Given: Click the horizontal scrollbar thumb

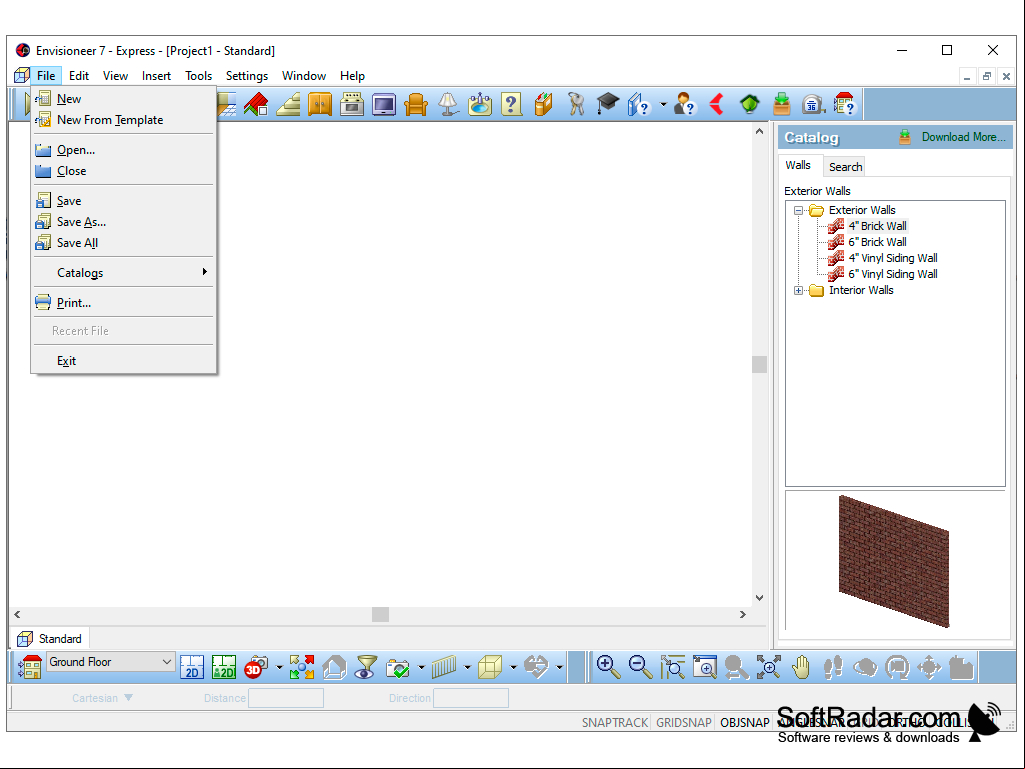Looking at the screenshot, I should pyautogui.click(x=380, y=614).
